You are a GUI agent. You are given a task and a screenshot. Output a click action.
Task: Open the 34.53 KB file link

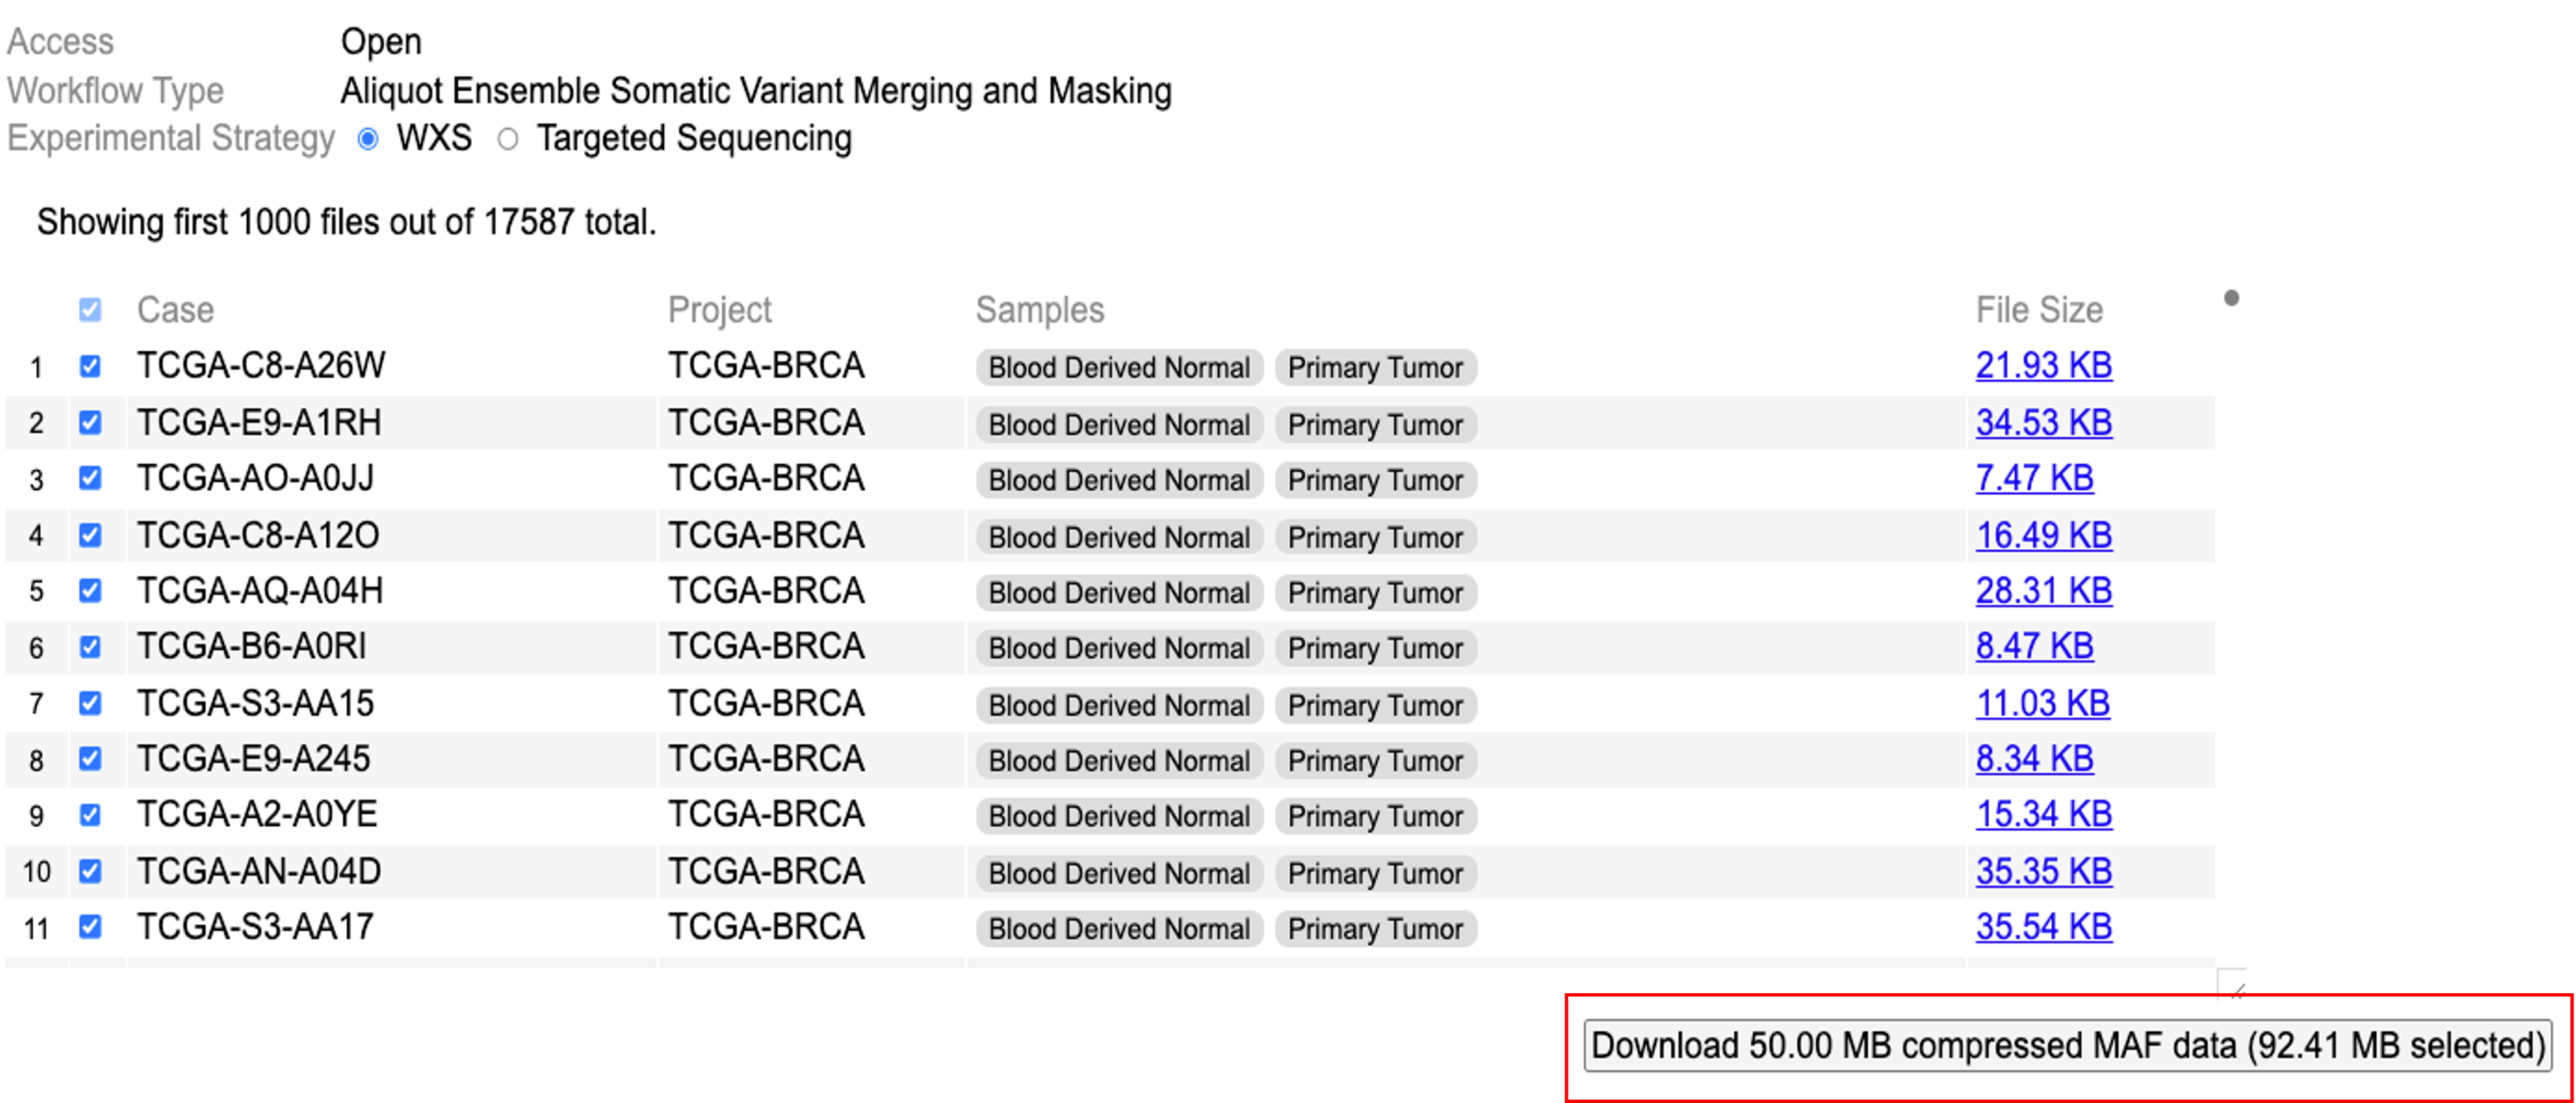[x=2043, y=423]
